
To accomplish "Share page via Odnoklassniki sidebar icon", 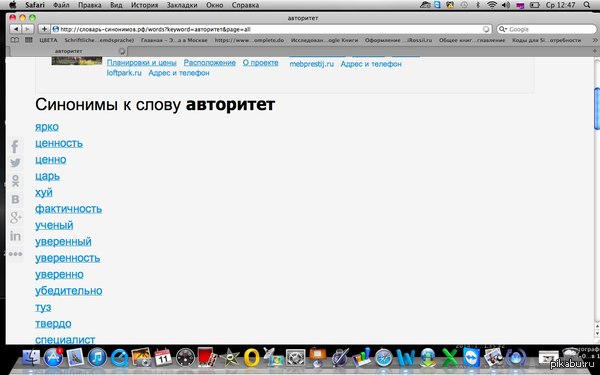I will tap(15, 181).
